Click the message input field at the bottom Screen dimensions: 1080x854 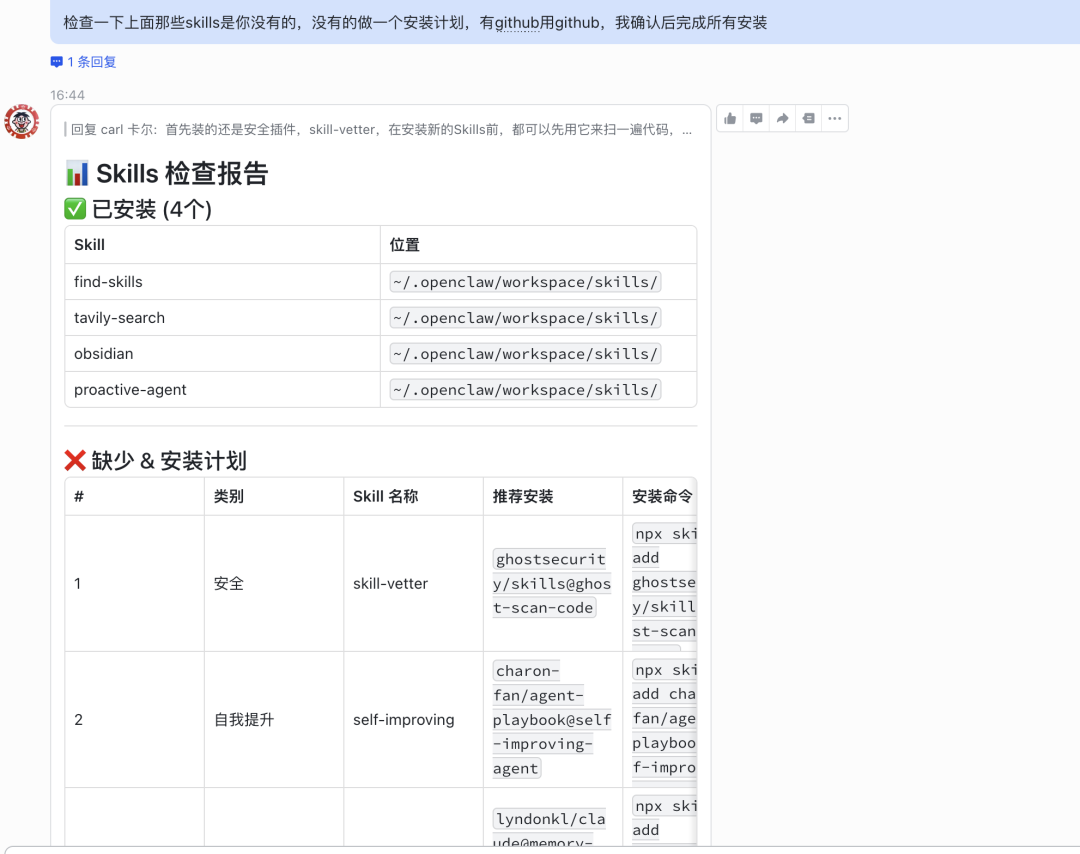(540, 849)
